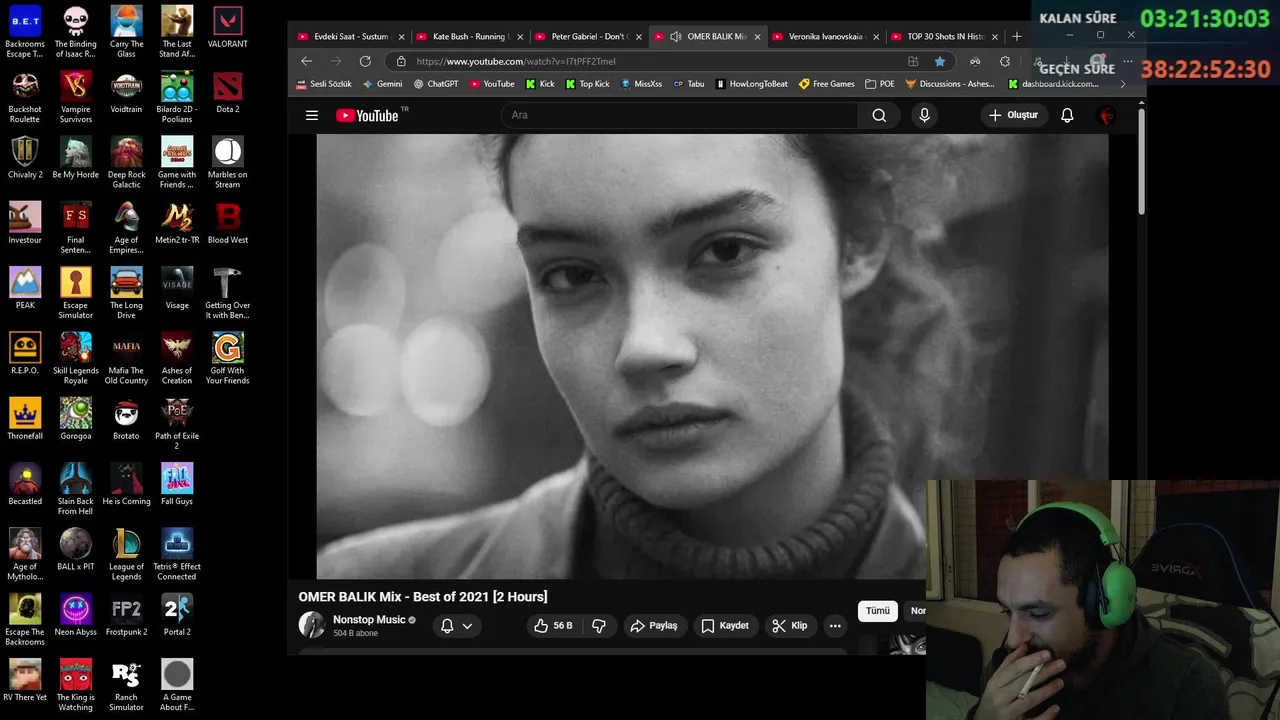Expand subscription notification bell dropdown

click(x=457, y=626)
